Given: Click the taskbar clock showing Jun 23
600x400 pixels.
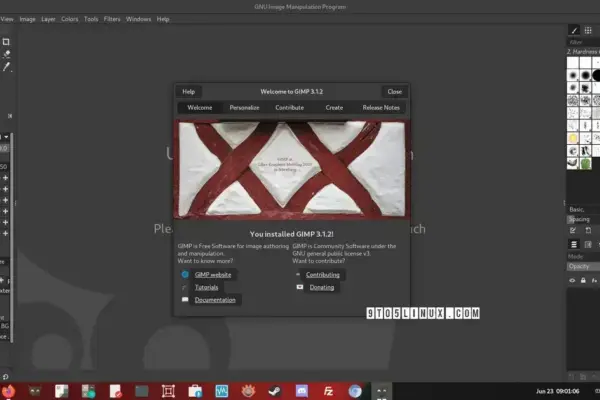Looking at the screenshot, I should (x=558, y=391).
